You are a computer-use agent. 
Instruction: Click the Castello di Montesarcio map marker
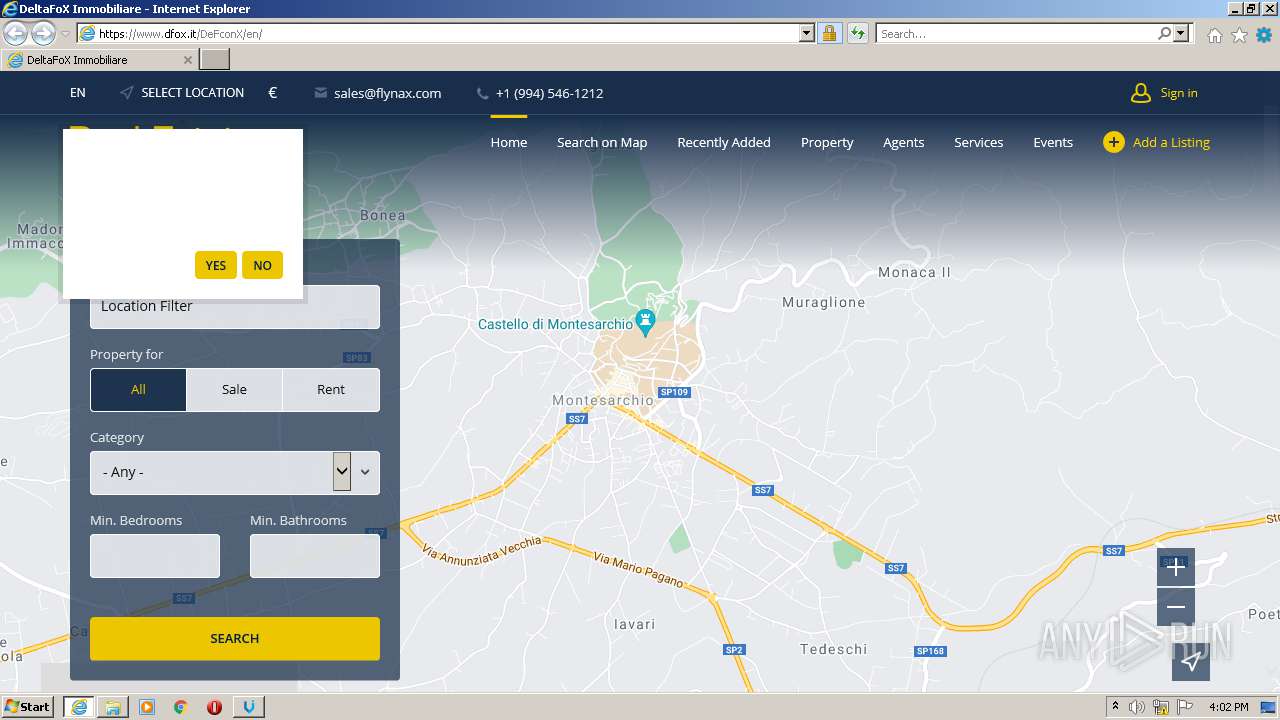click(x=646, y=323)
